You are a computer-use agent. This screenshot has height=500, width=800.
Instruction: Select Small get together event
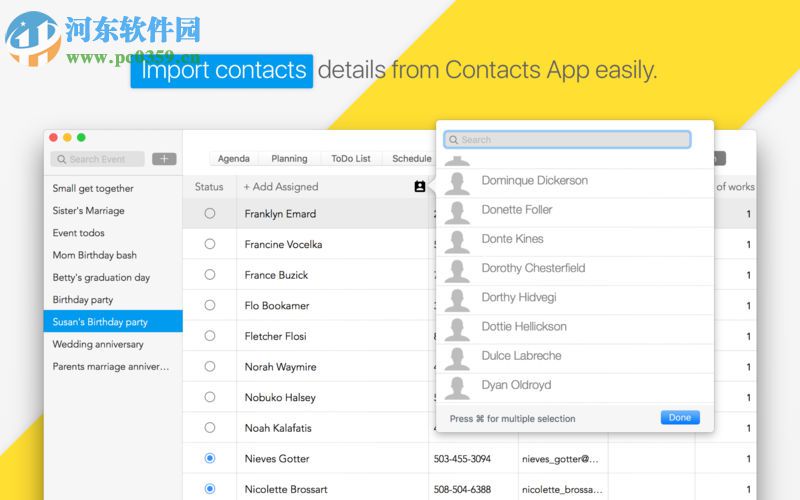(x=113, y=188)
